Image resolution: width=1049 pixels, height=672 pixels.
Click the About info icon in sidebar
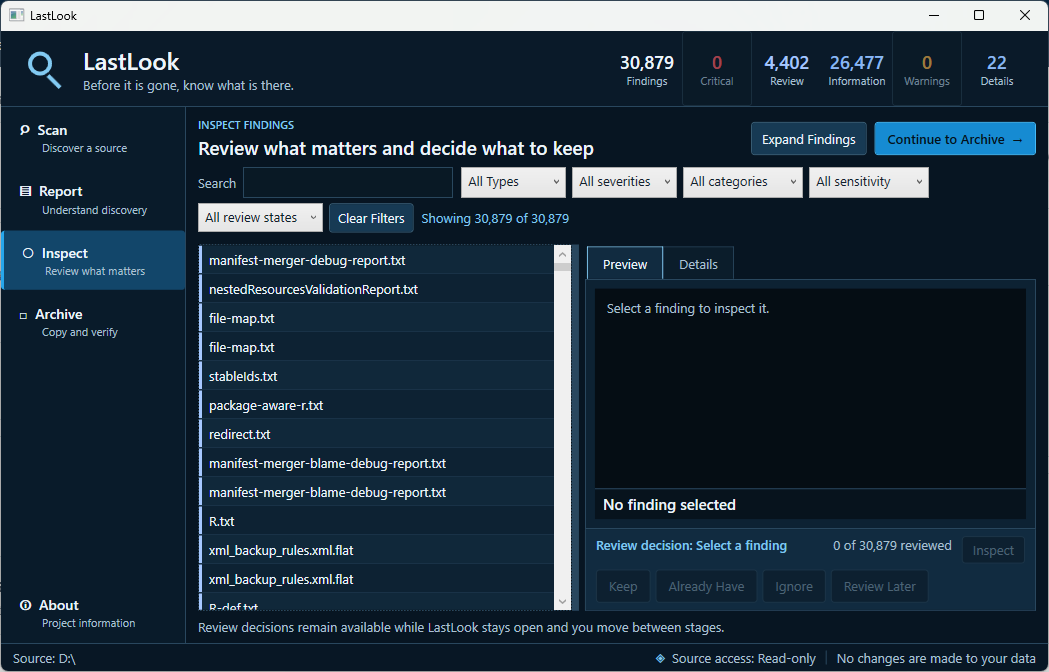(25, 605)
